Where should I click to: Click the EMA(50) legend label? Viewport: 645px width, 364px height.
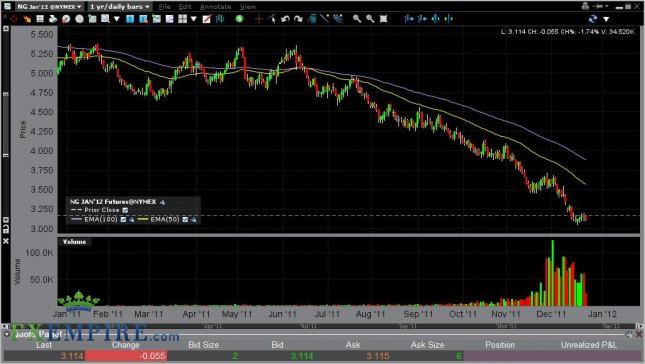pyautogui.click(x=165, y=219)
